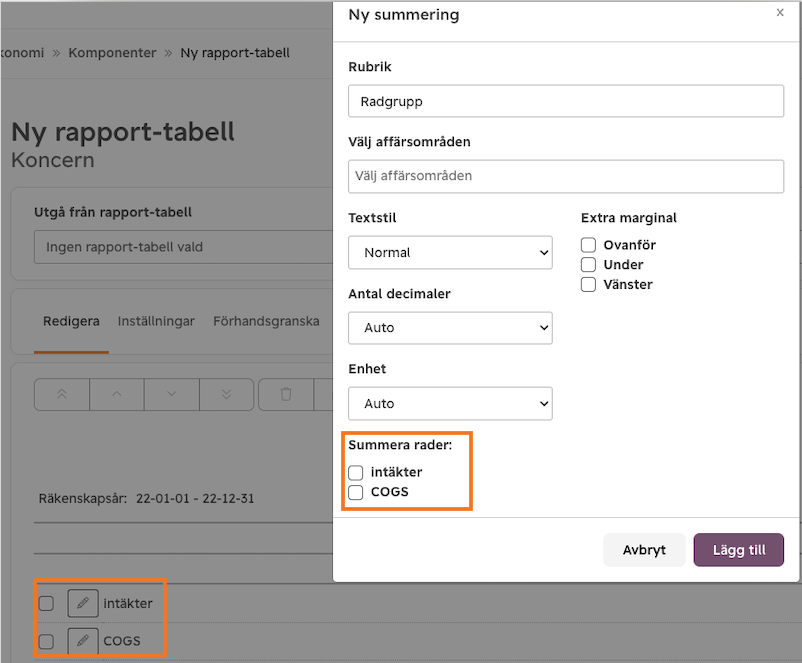
Task: Click the Koncern subtitle text
Action: (x=53, y=160)
